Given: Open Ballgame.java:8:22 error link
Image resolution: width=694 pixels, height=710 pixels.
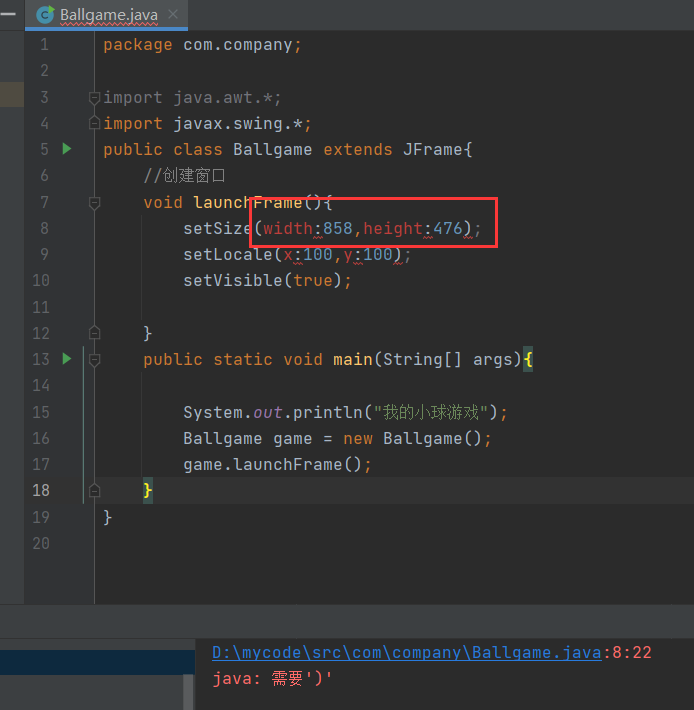Looking at the screenshot, I should point(407,652).
